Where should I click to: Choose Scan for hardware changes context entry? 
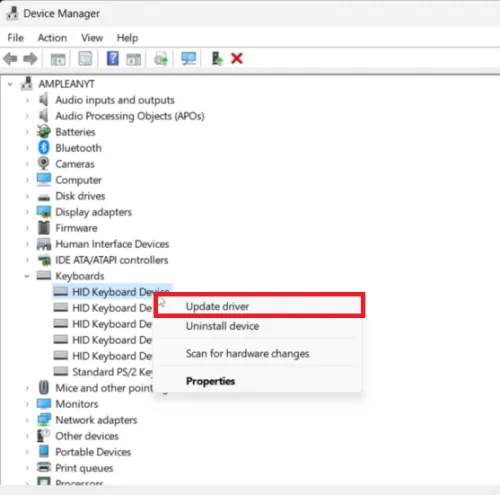259,353
